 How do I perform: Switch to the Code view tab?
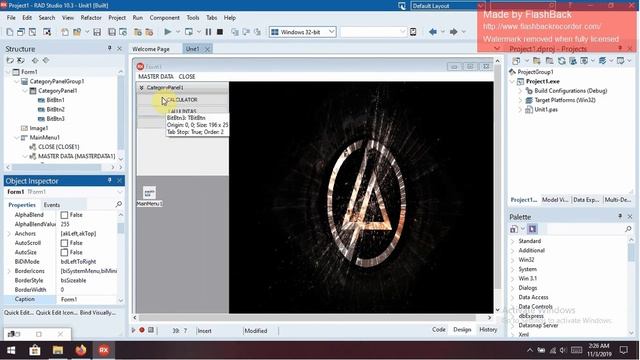coord(439,329)
